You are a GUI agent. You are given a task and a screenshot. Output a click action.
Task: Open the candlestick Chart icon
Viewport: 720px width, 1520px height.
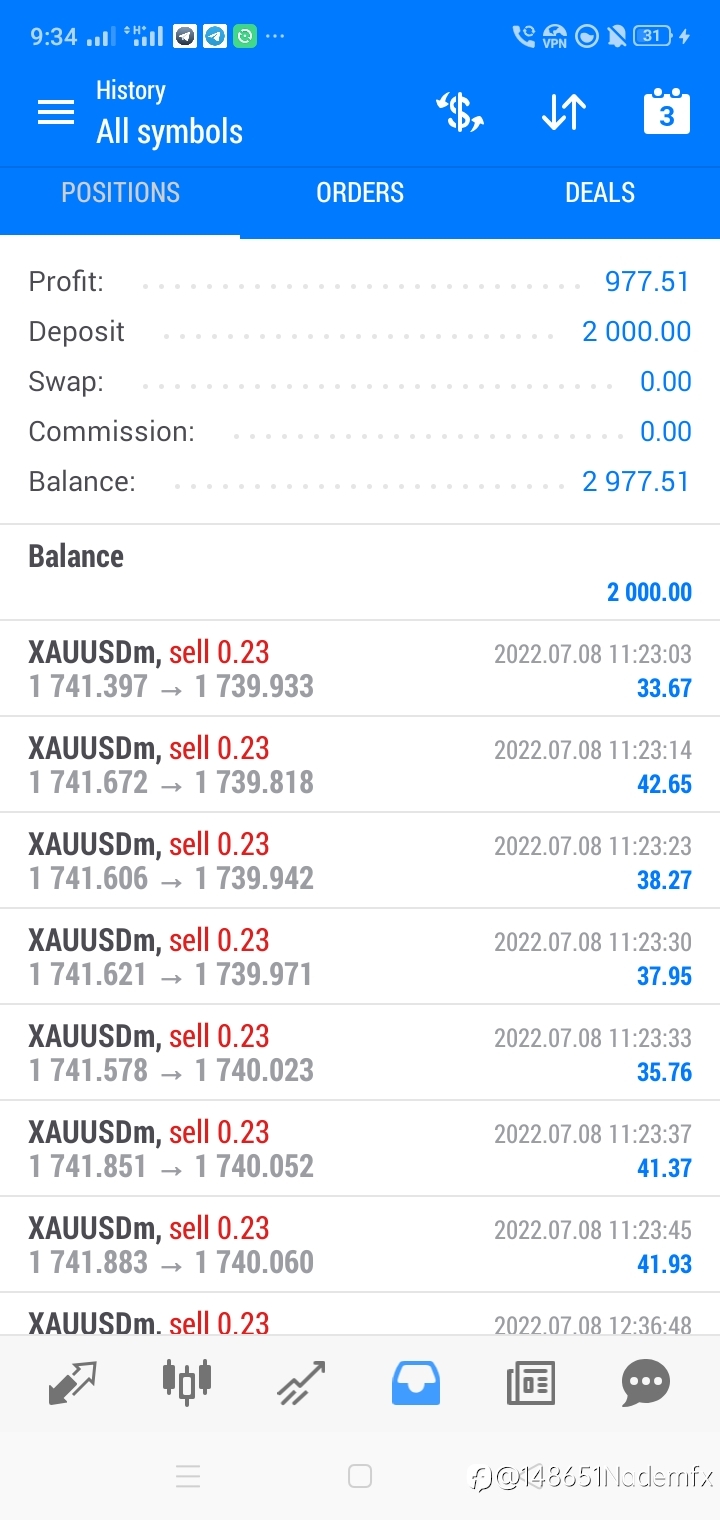coord(187,1381)
